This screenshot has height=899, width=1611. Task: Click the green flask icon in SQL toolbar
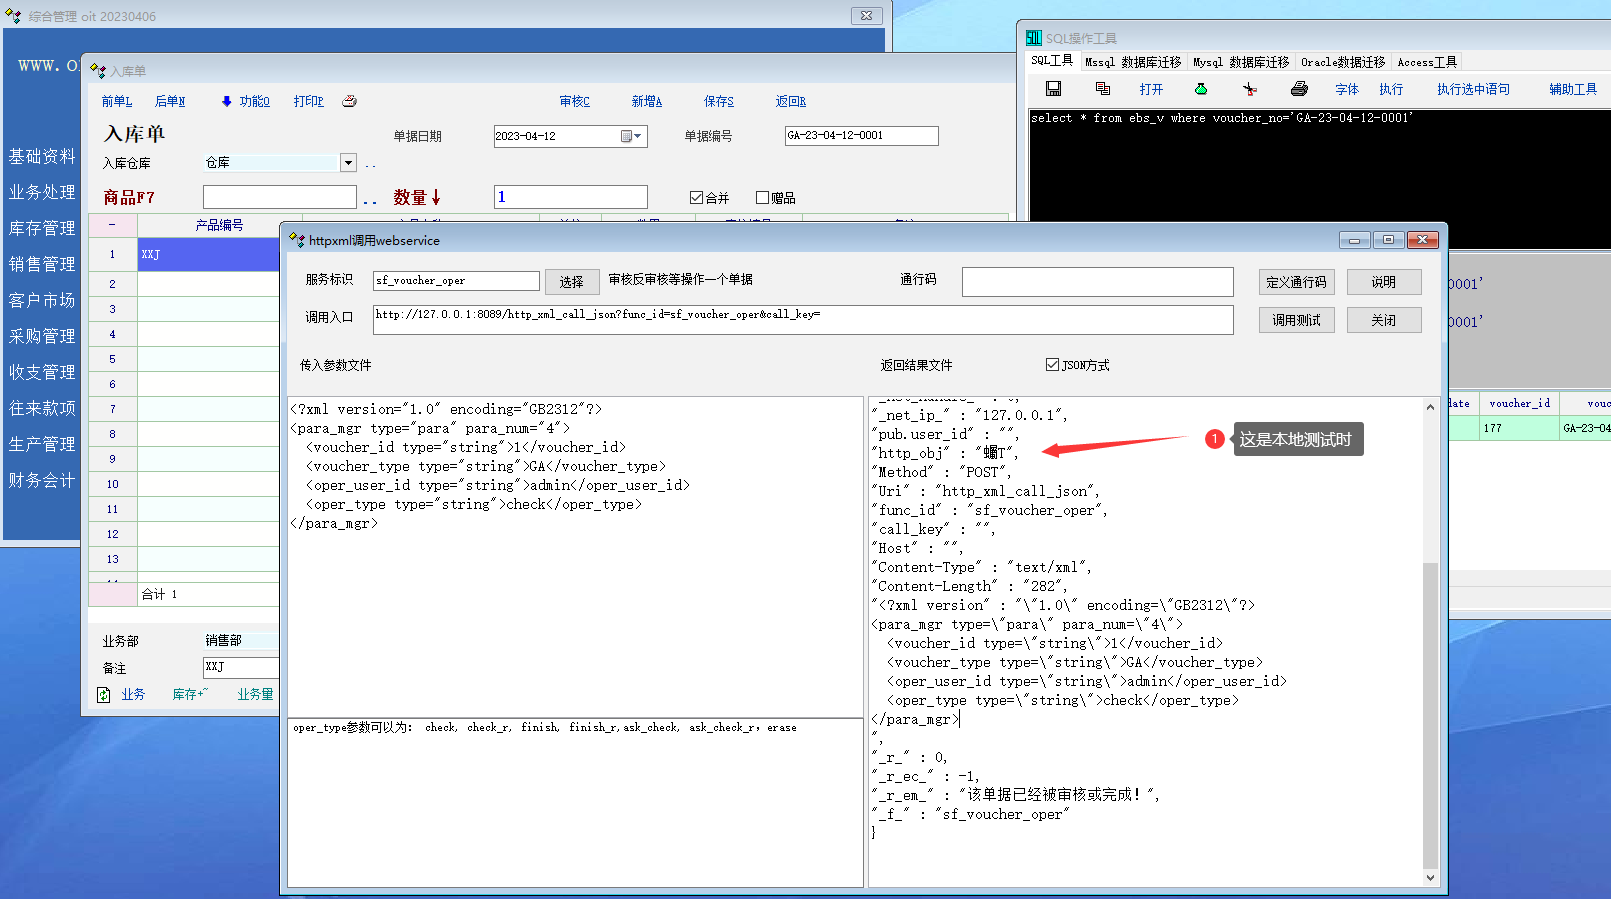coord(1201,89)
